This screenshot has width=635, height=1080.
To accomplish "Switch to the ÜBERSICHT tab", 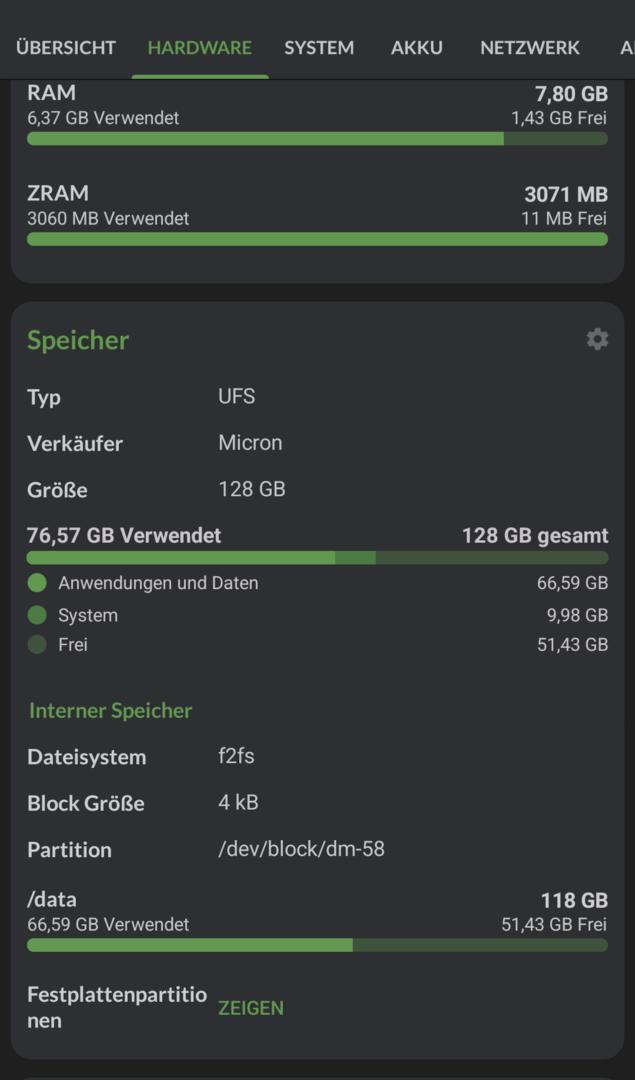I will tap(66, 48).
